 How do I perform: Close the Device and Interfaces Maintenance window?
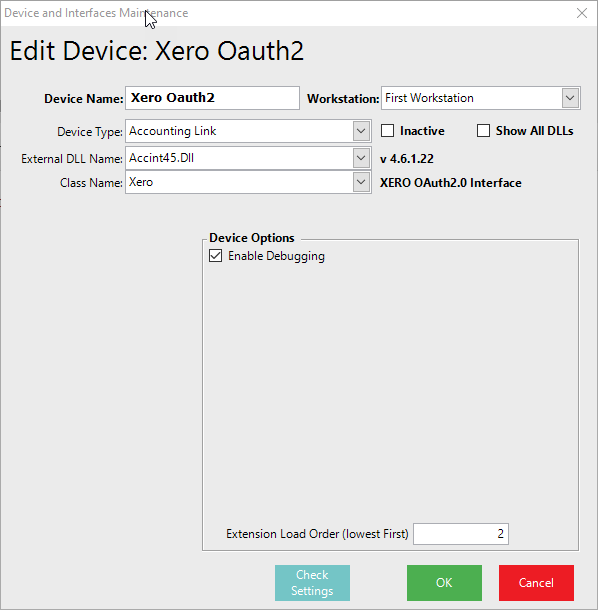point(582,13)
